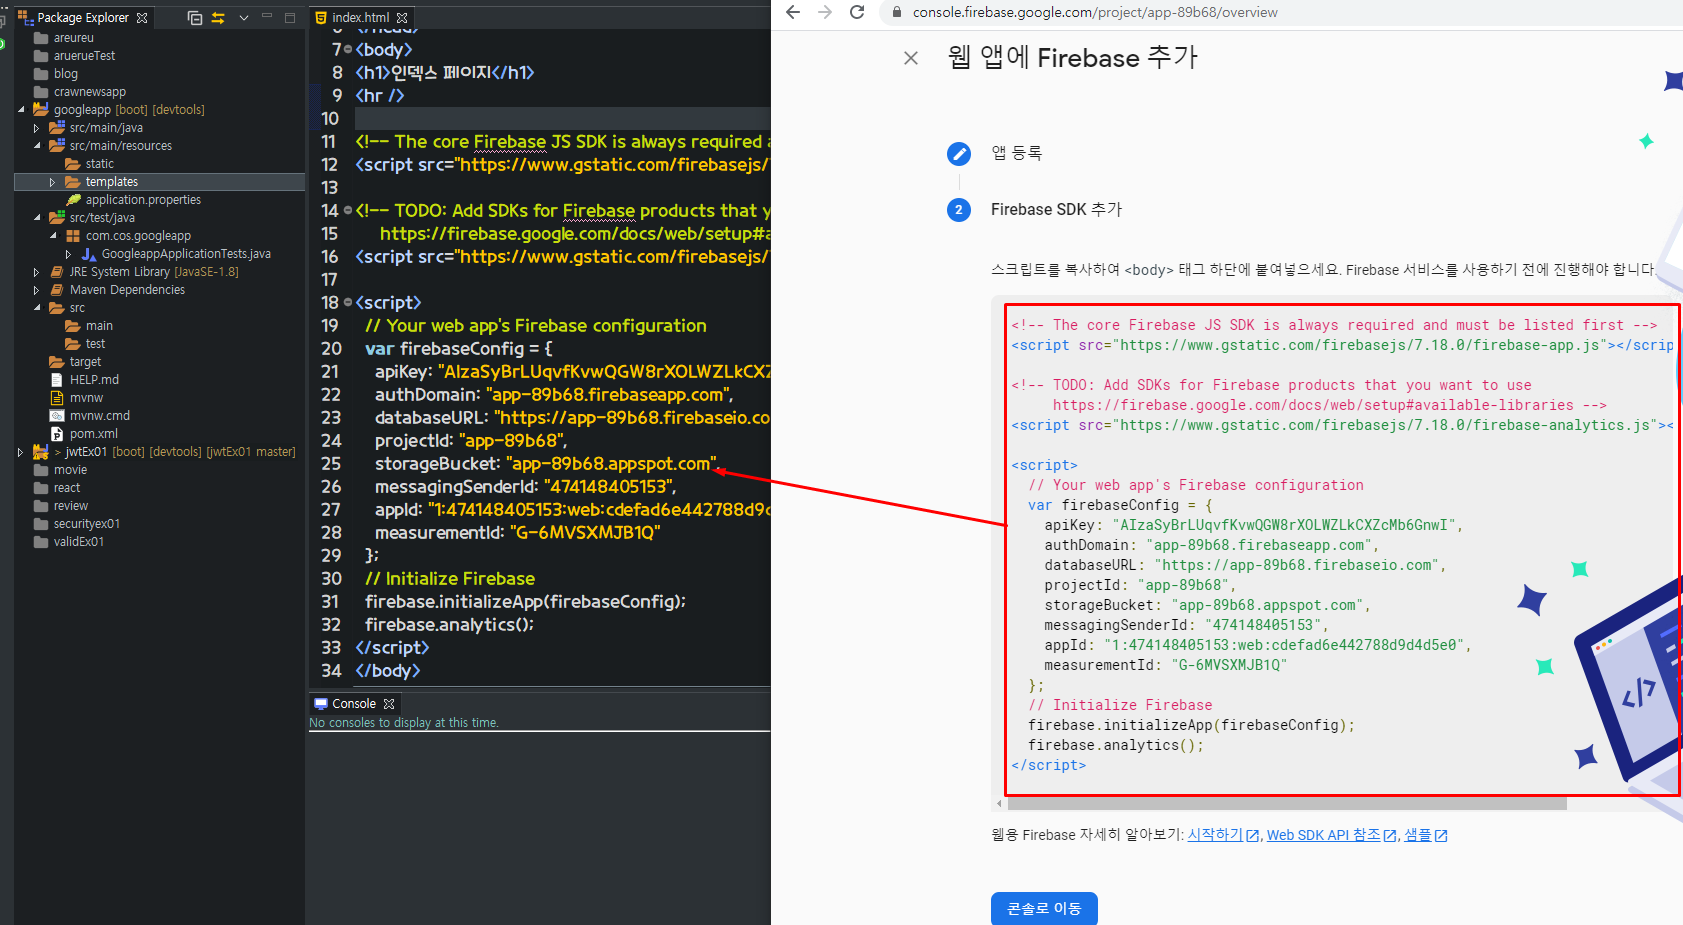This screenshot has height=925, width=1683.
Task: Open application.properties leaf icon
Action: pos(73,200)
